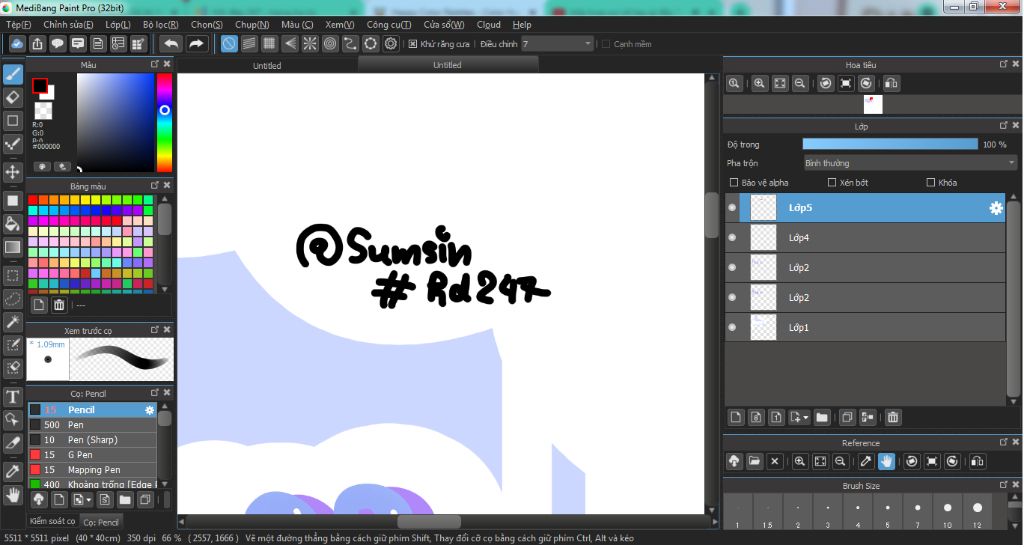Click the black foreground color swatch
This screenshot has height=548, width=1024.
pos(40,86)
